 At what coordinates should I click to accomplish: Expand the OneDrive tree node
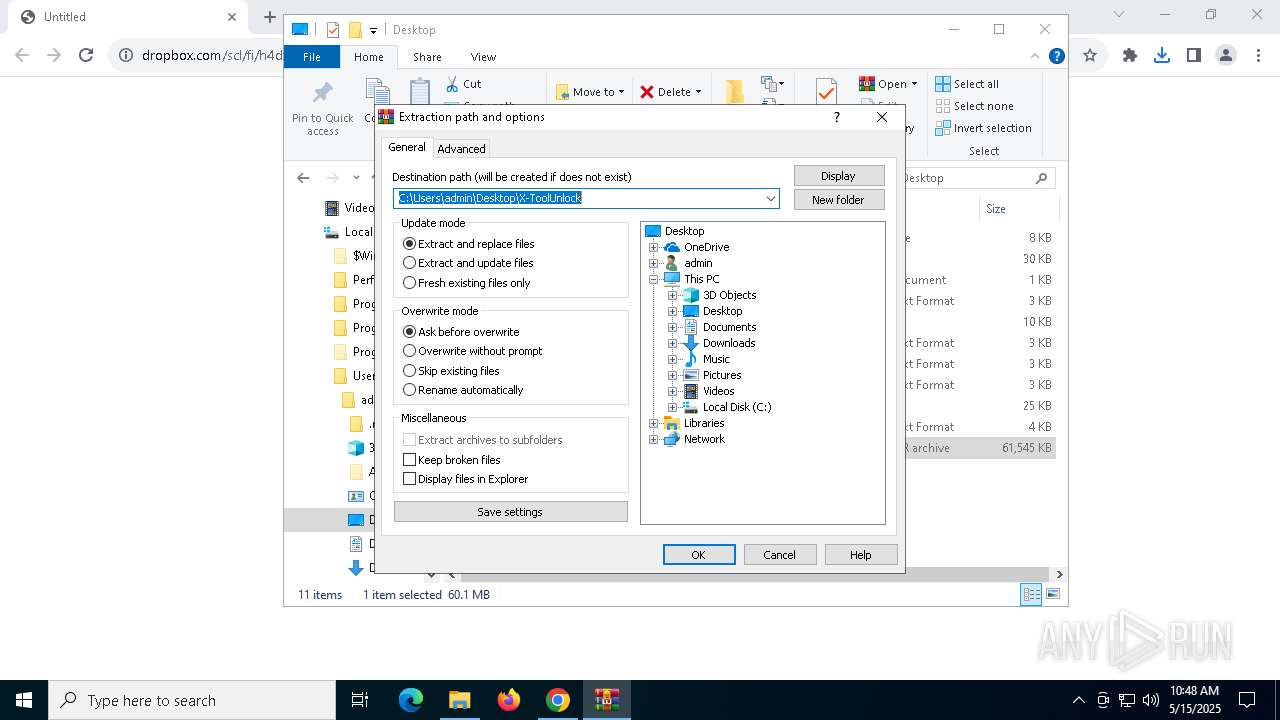tap(654, 247)
